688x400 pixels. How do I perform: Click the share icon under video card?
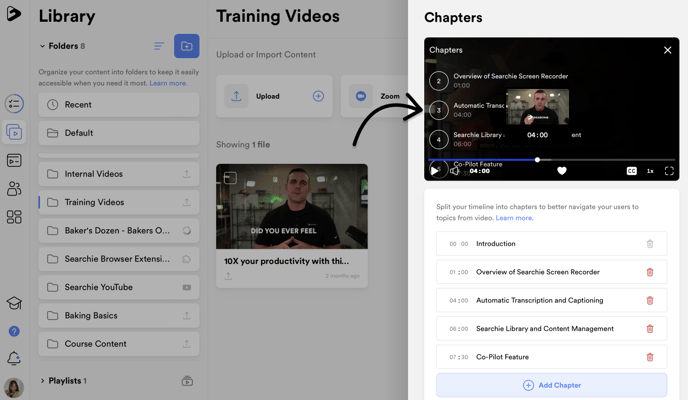pyautogui.click(x=229, y=276)
